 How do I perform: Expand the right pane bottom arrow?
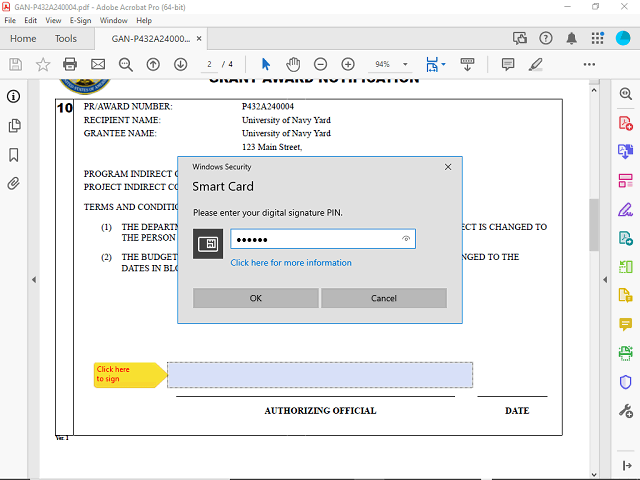627,465
